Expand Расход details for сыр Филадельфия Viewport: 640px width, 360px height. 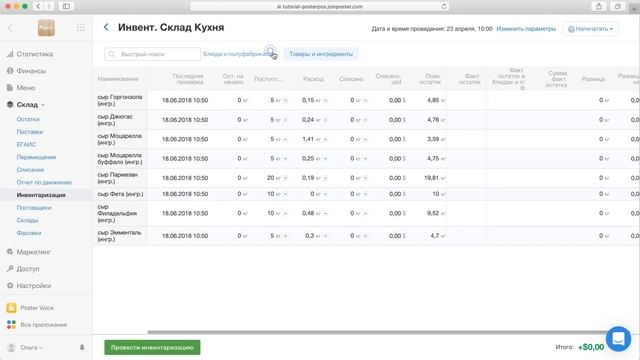pyautogui.click(x=325, y=213)
